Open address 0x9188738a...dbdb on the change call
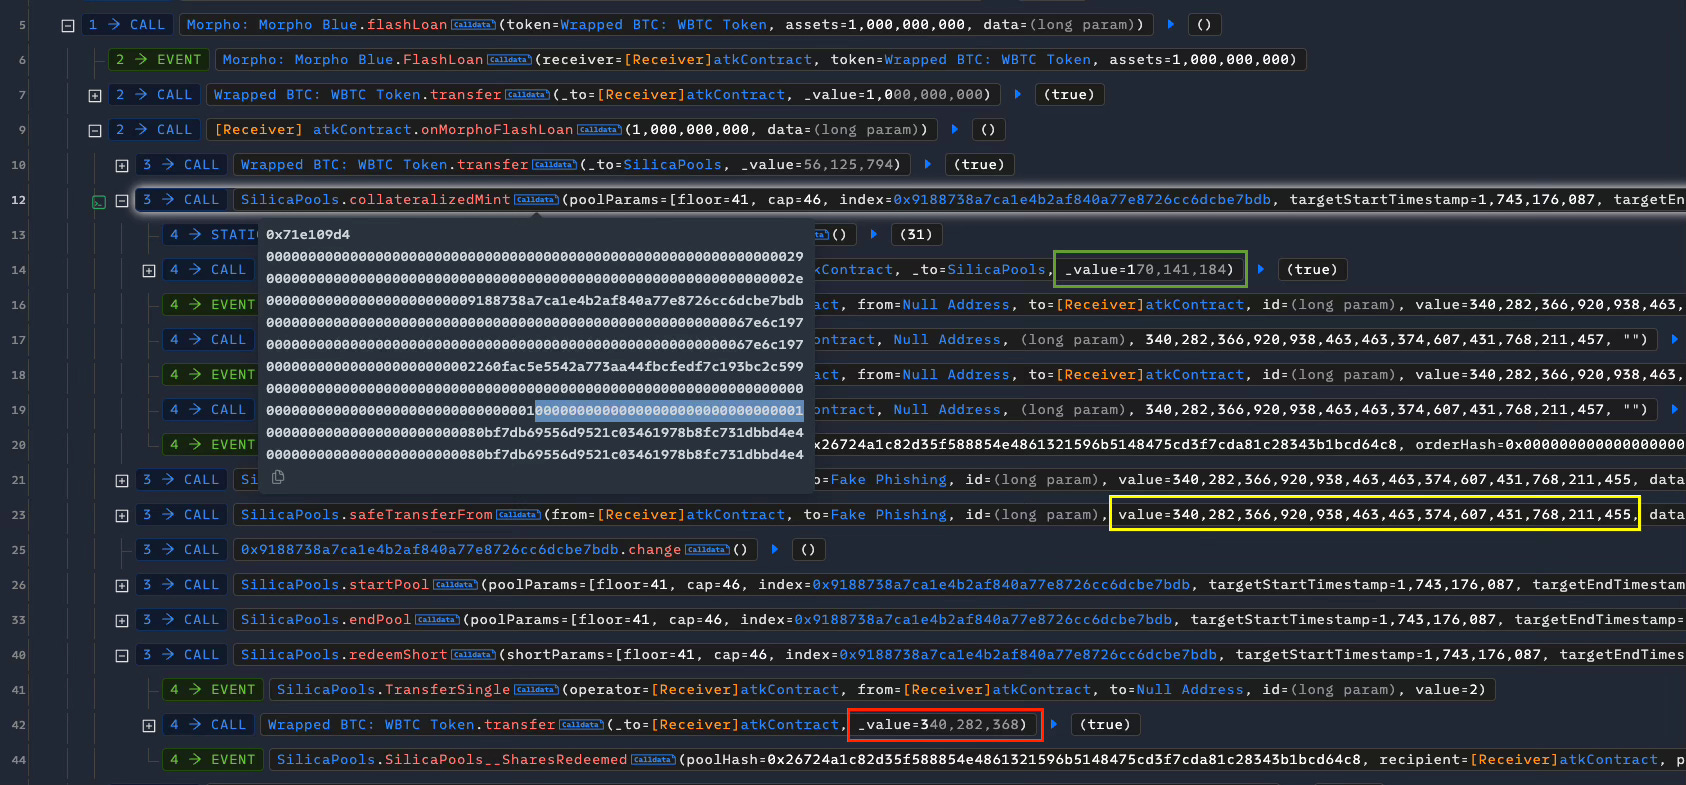Viewport: 1686px width, 785px height. 430,550
